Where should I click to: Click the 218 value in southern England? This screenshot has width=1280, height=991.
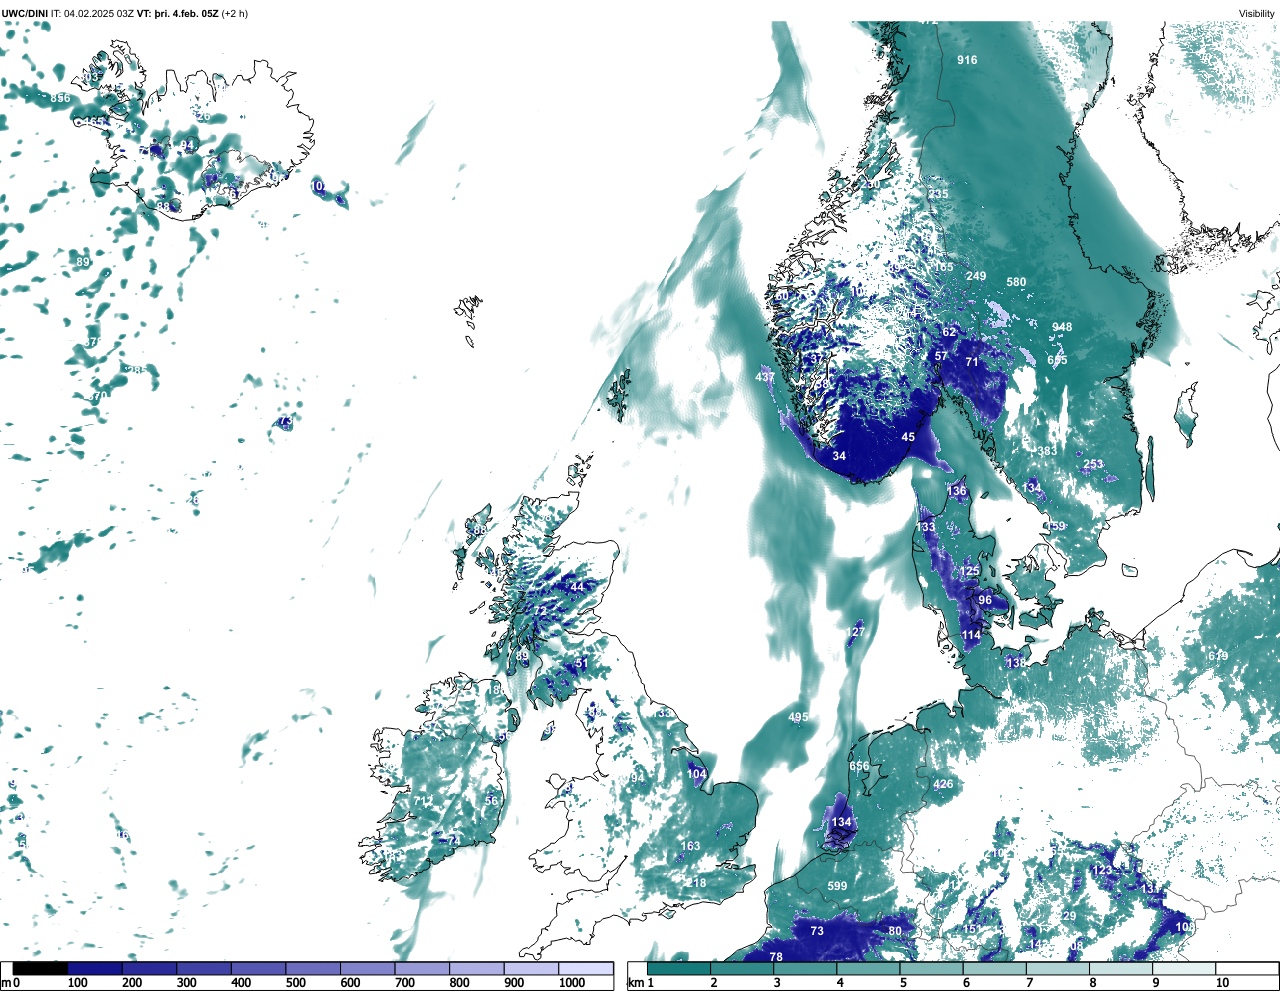point(696,883)
